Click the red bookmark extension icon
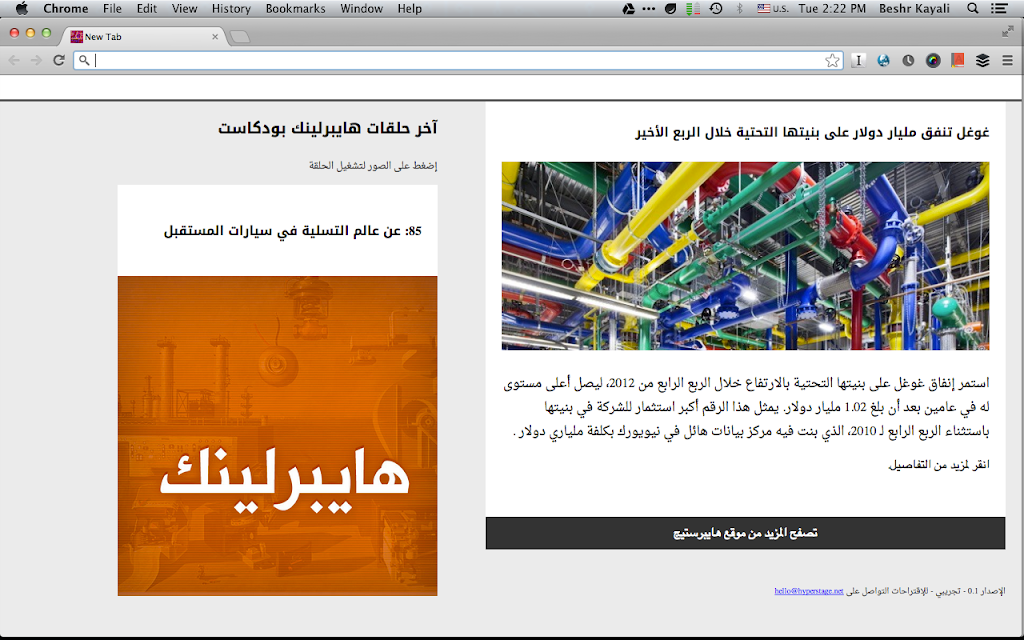 958,60
